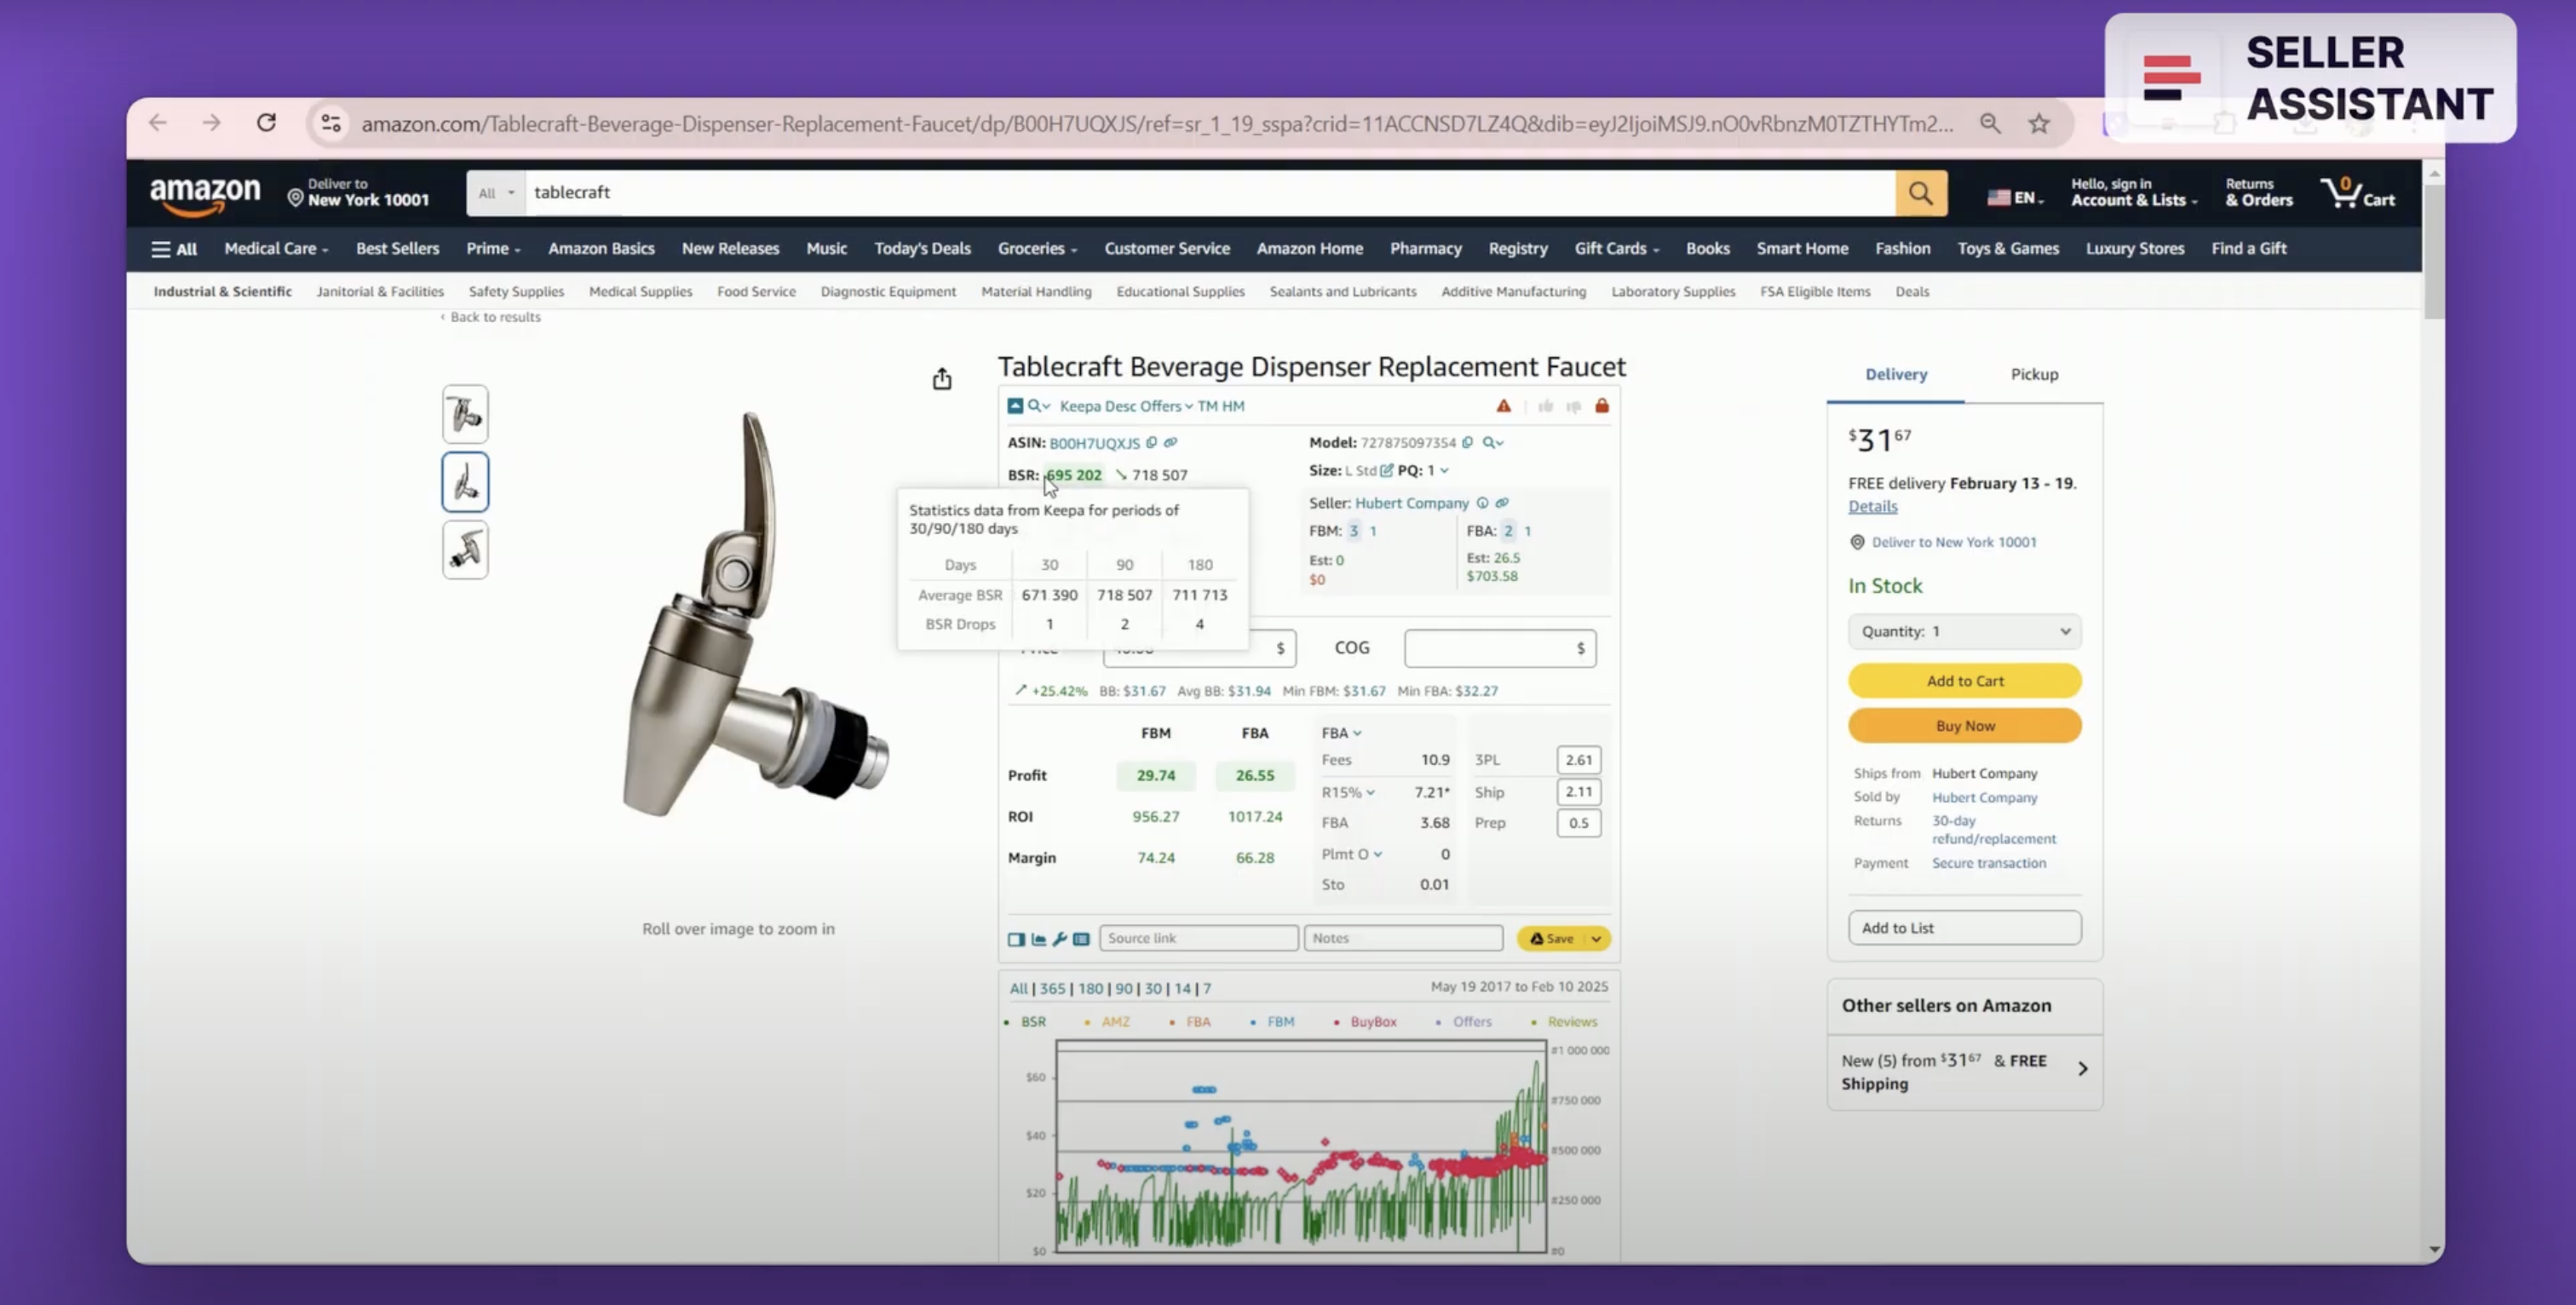Switch to the Pickup tab

pos(2034,374)
